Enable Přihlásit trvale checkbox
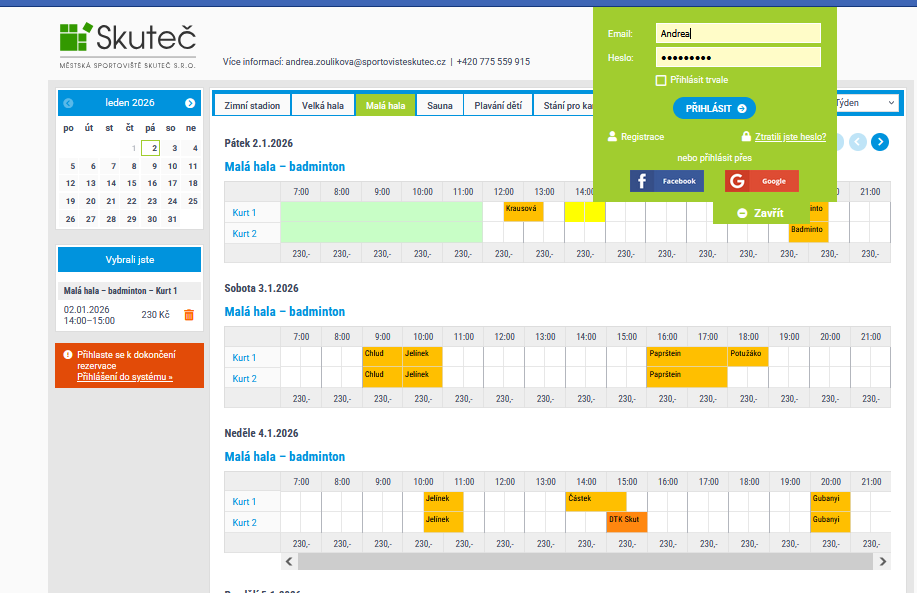This screenshot has width=917, height=593. 661,80
